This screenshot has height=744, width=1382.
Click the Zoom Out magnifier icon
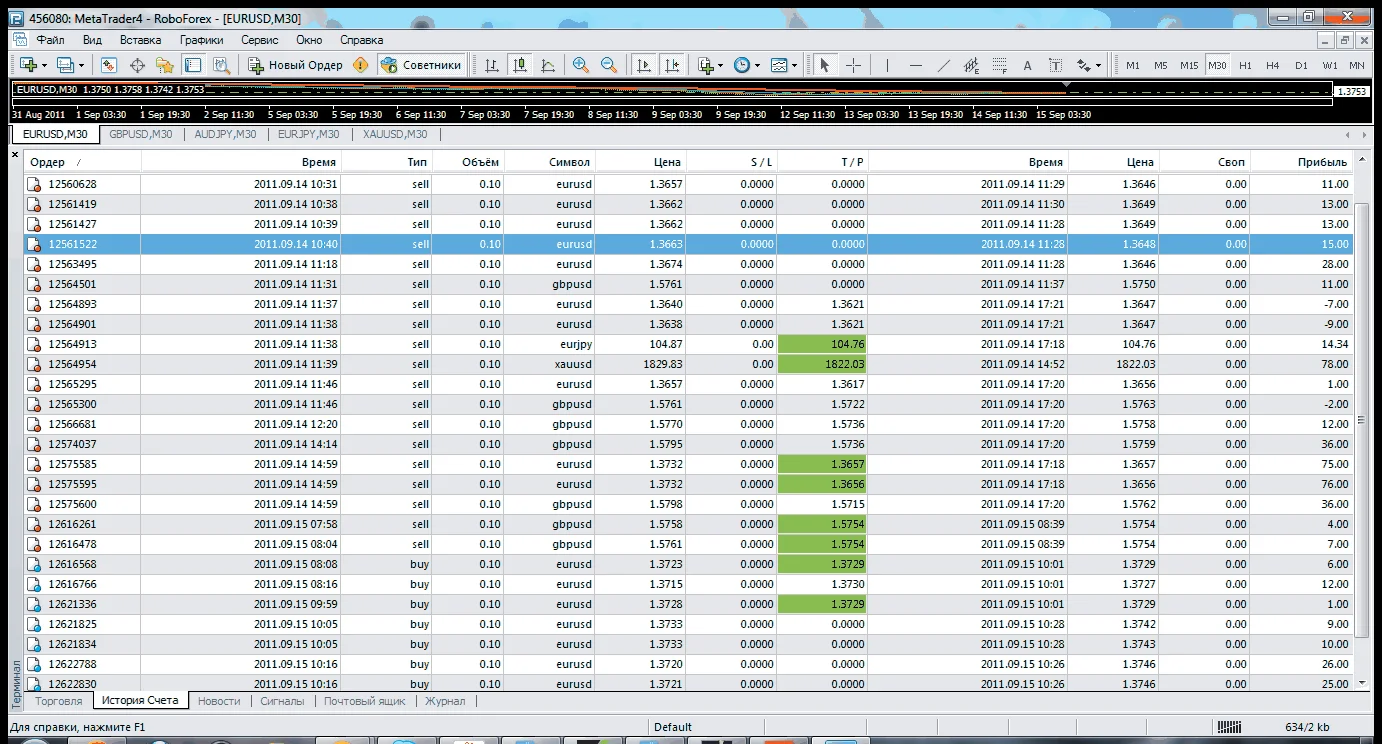pos(608,65)
